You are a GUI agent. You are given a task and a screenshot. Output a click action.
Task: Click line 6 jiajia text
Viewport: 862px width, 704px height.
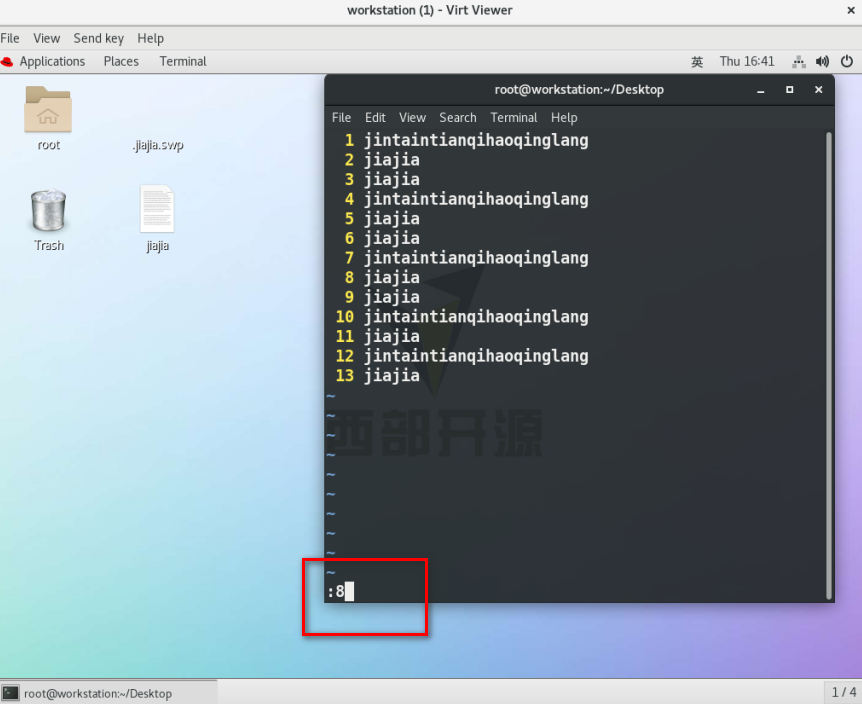click(x=391, y=239)
